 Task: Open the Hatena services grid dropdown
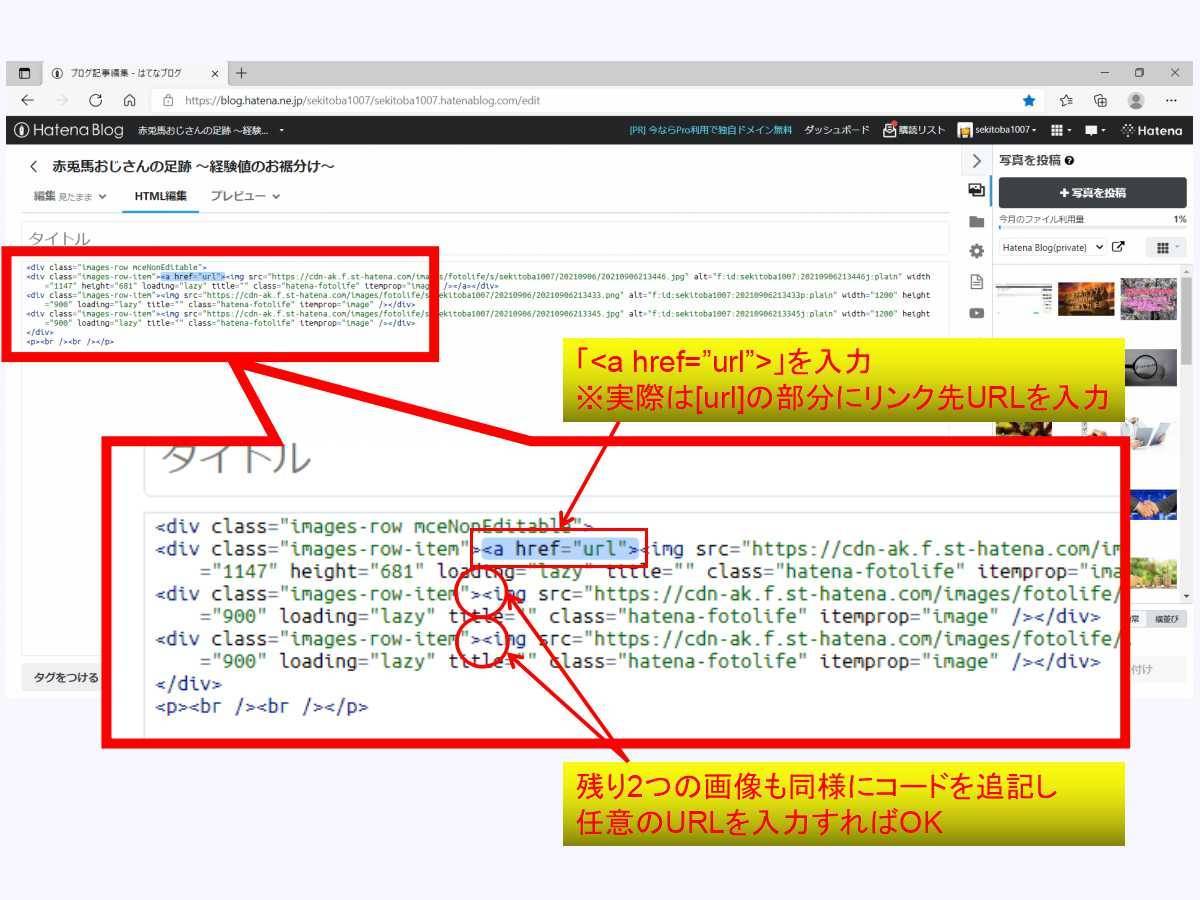click(1061, 130)
